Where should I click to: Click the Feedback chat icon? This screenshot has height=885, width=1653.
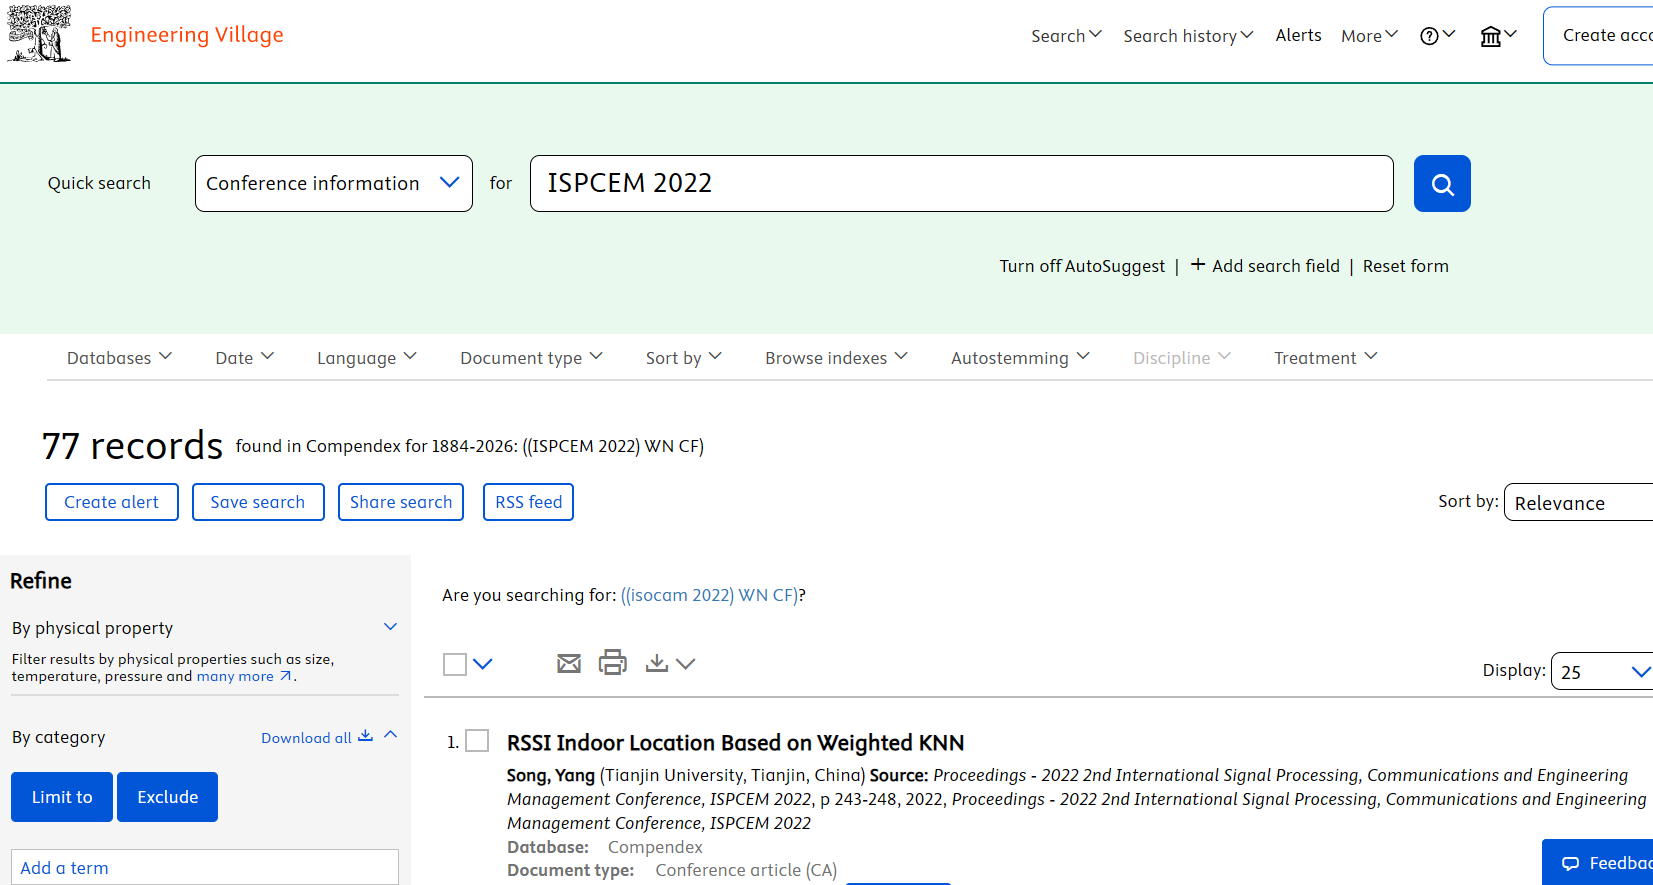click(x=1570, y=863)
